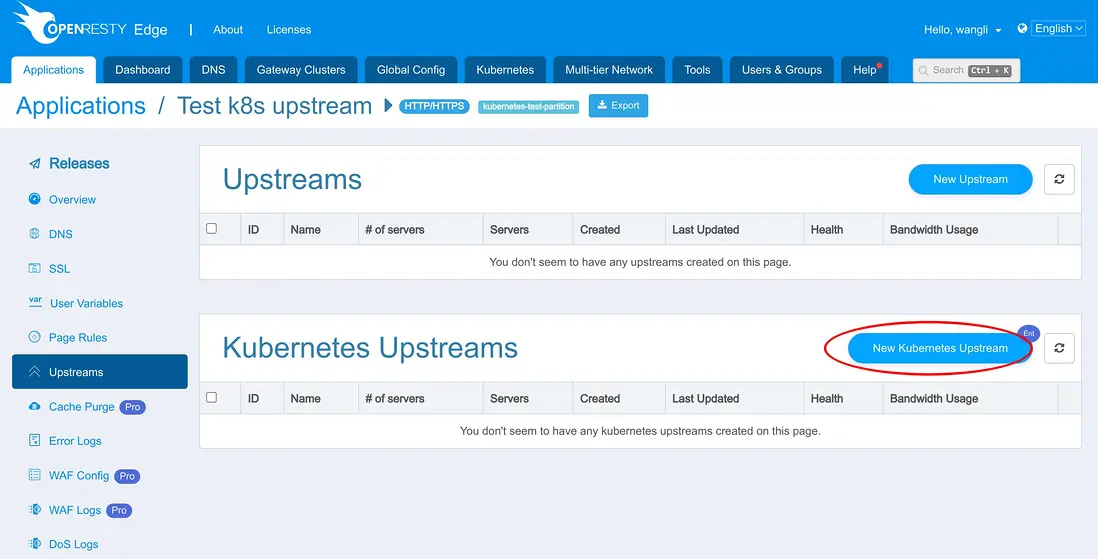Click the DNS cube icon in sidebar
The width and height of the screenshot is (1098, 559).
point(34,234)
